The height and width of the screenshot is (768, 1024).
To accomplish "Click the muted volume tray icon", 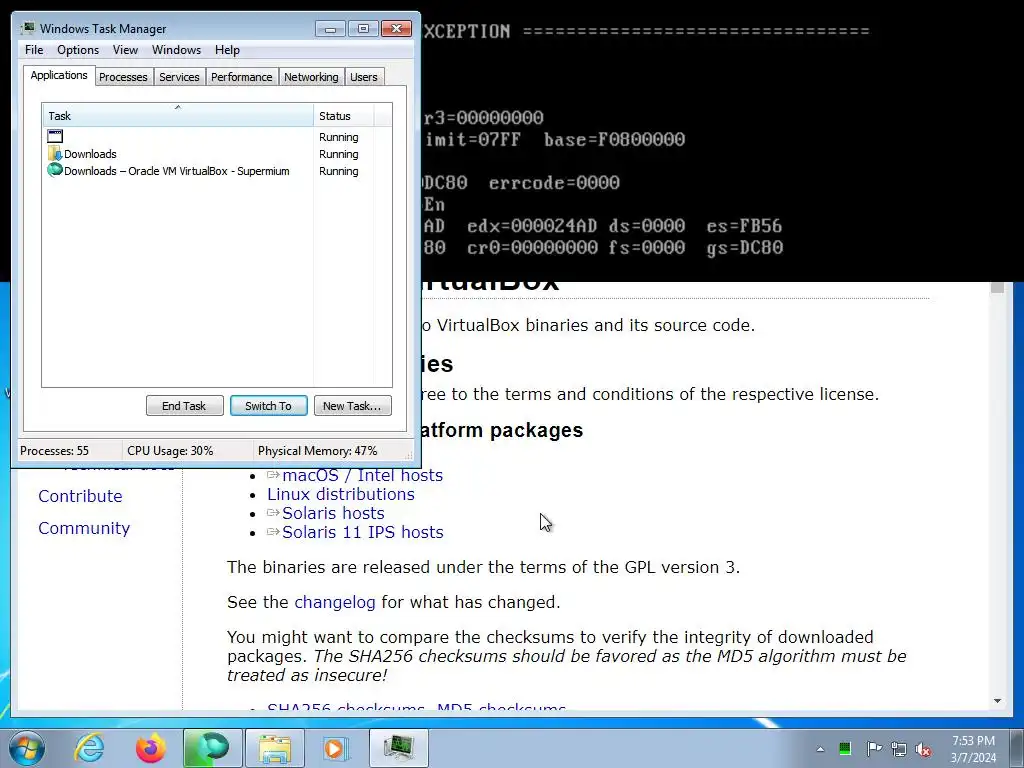I will [923, 749].
